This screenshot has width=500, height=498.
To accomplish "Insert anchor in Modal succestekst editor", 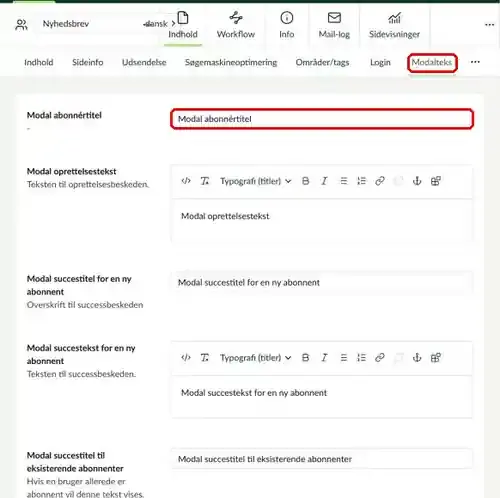I will pos(417,358).
